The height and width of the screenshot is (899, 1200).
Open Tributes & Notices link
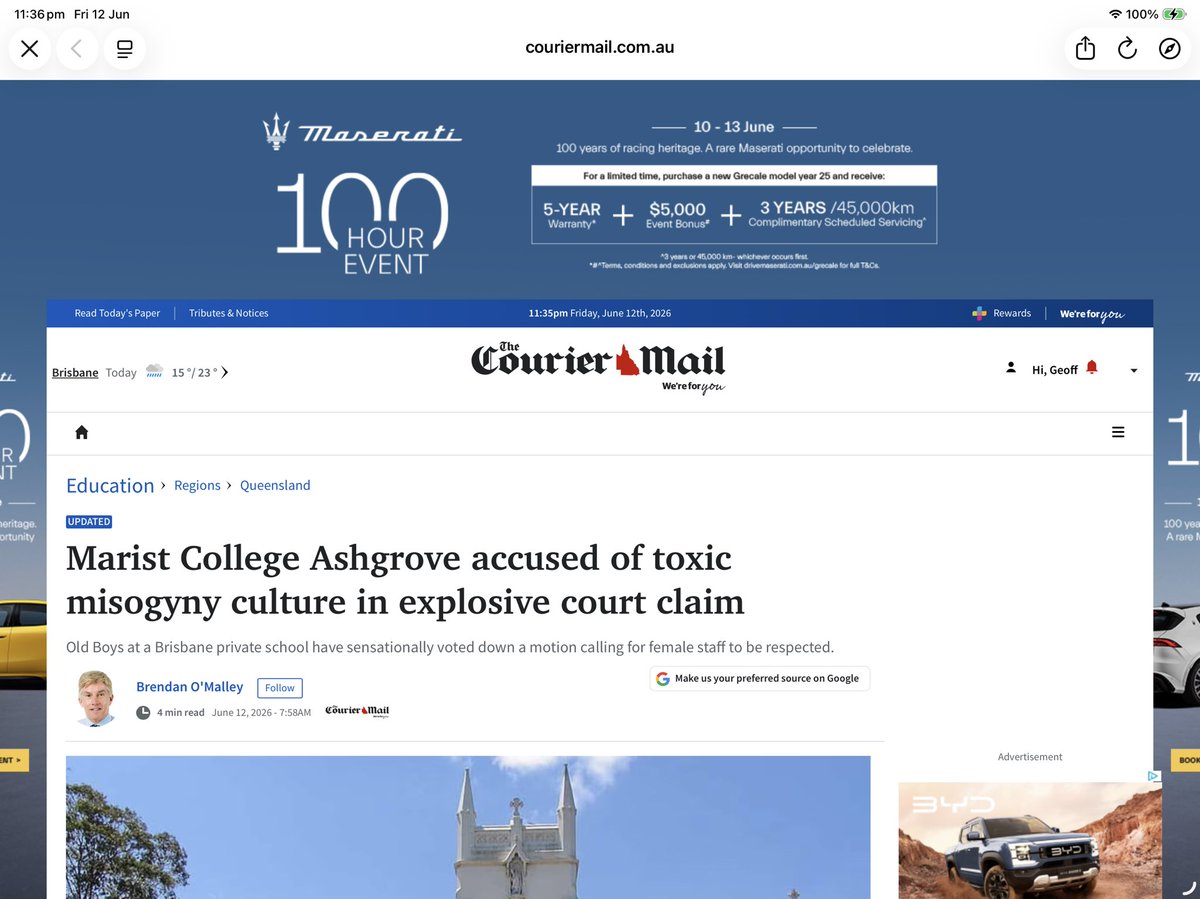point(229,313)
